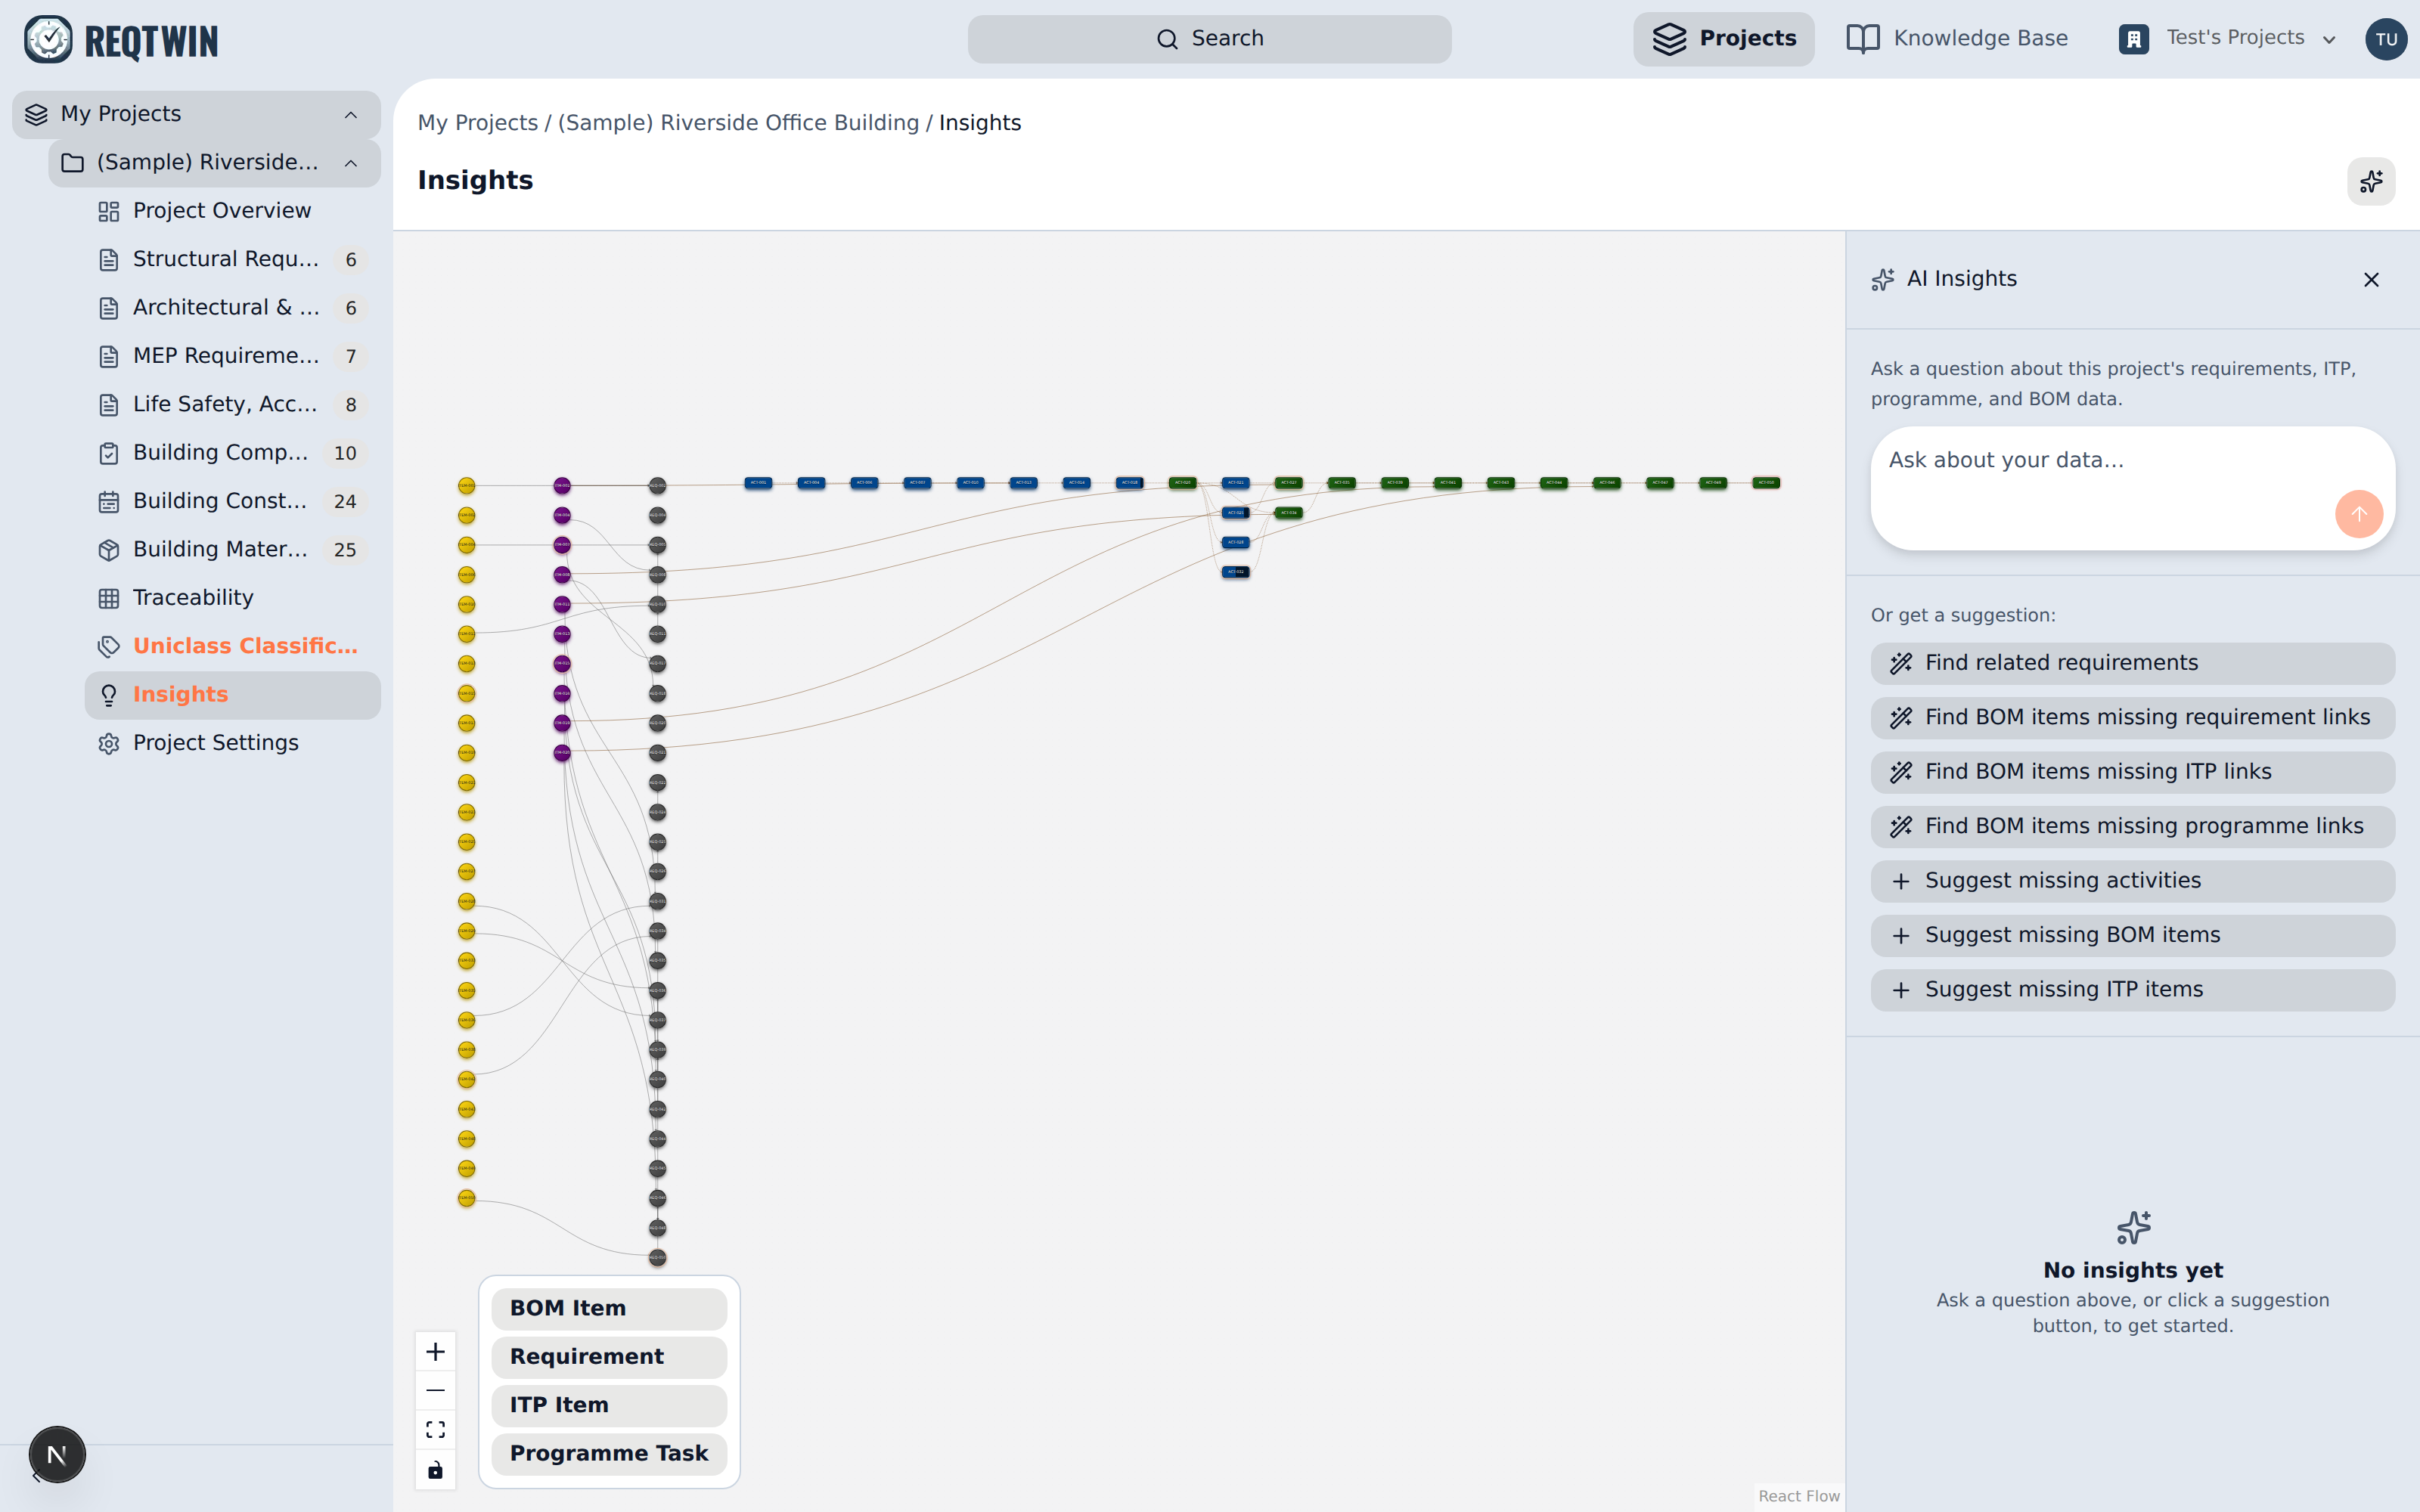Open Building Compliance ITP item

tap(233, 453)
